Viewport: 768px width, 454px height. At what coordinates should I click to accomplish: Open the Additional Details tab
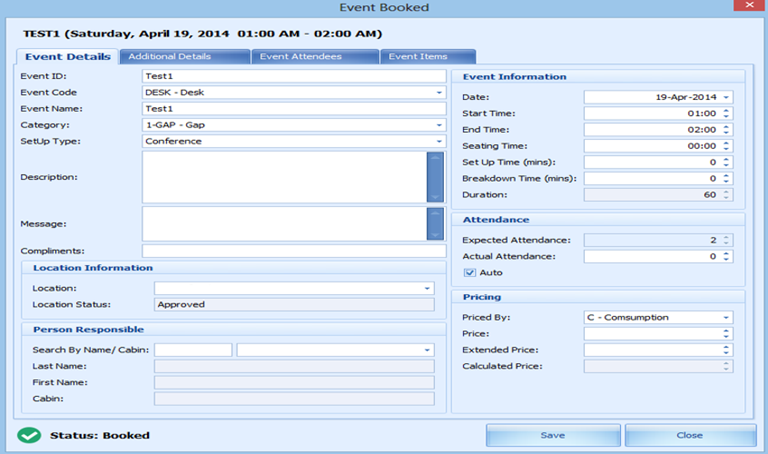pos(185,56)
